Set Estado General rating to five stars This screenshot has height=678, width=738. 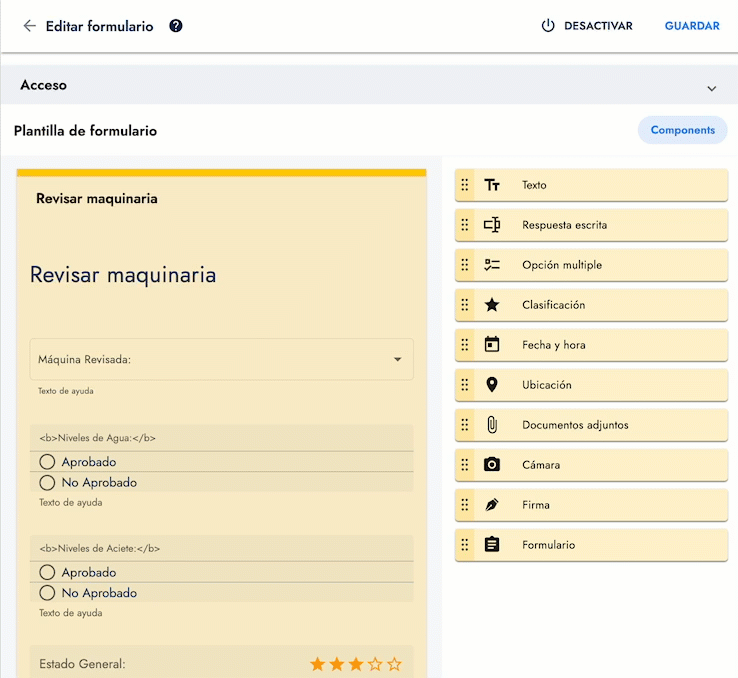pos(394,664)
